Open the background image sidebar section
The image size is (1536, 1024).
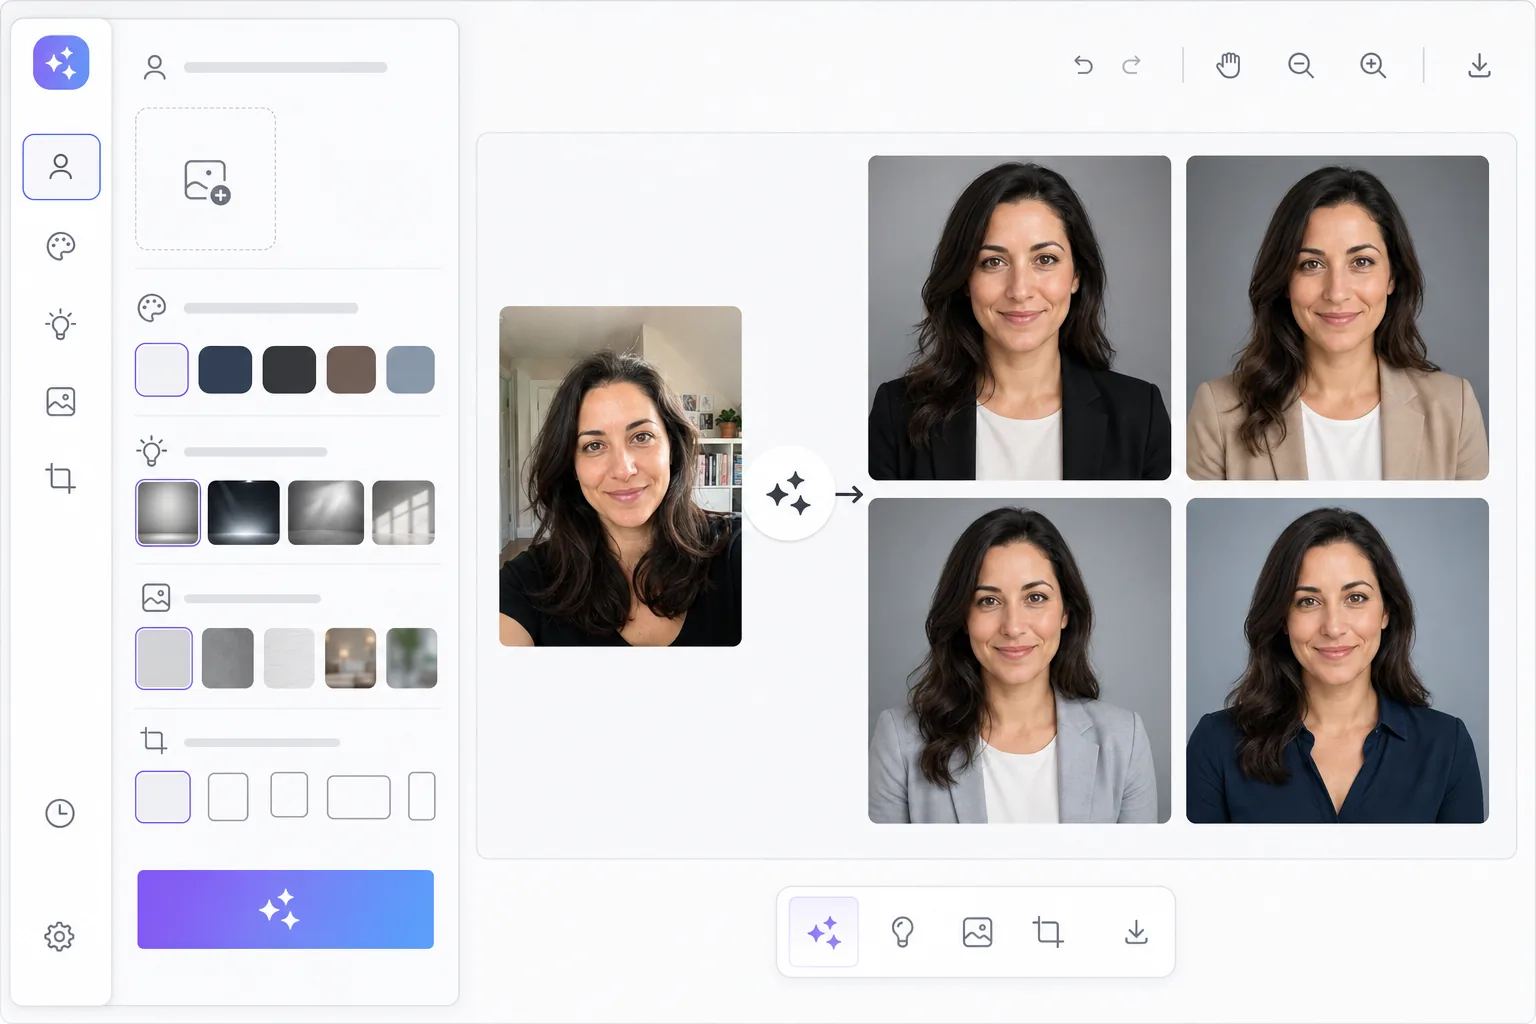pos(61,402)
